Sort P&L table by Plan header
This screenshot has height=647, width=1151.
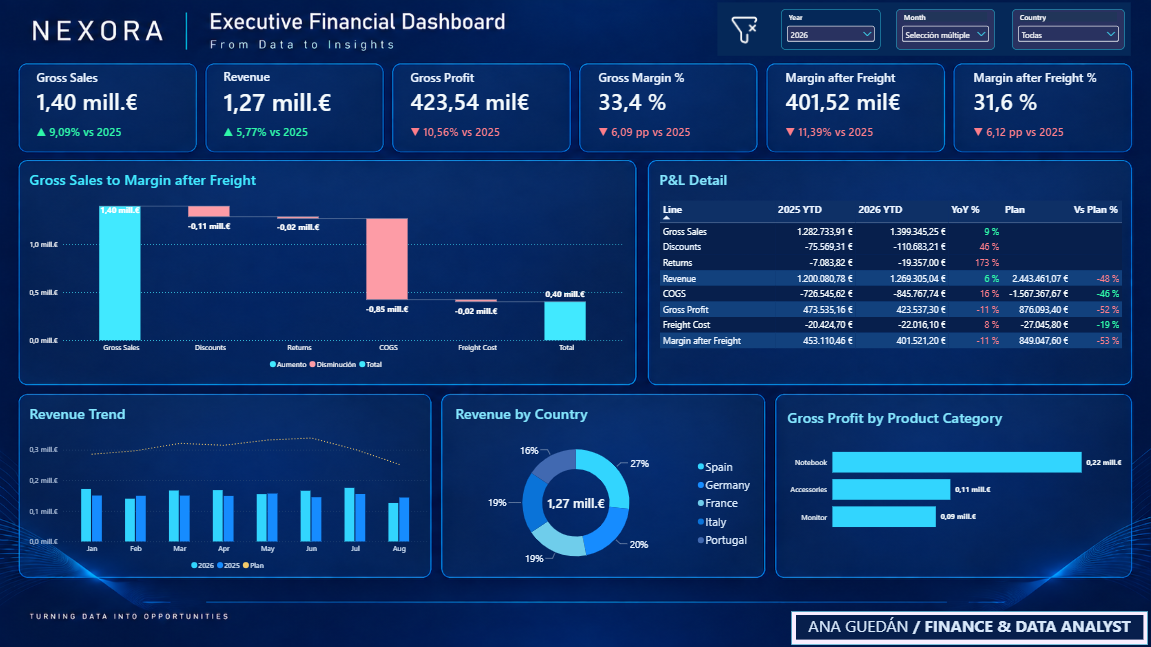(1014, 209)
